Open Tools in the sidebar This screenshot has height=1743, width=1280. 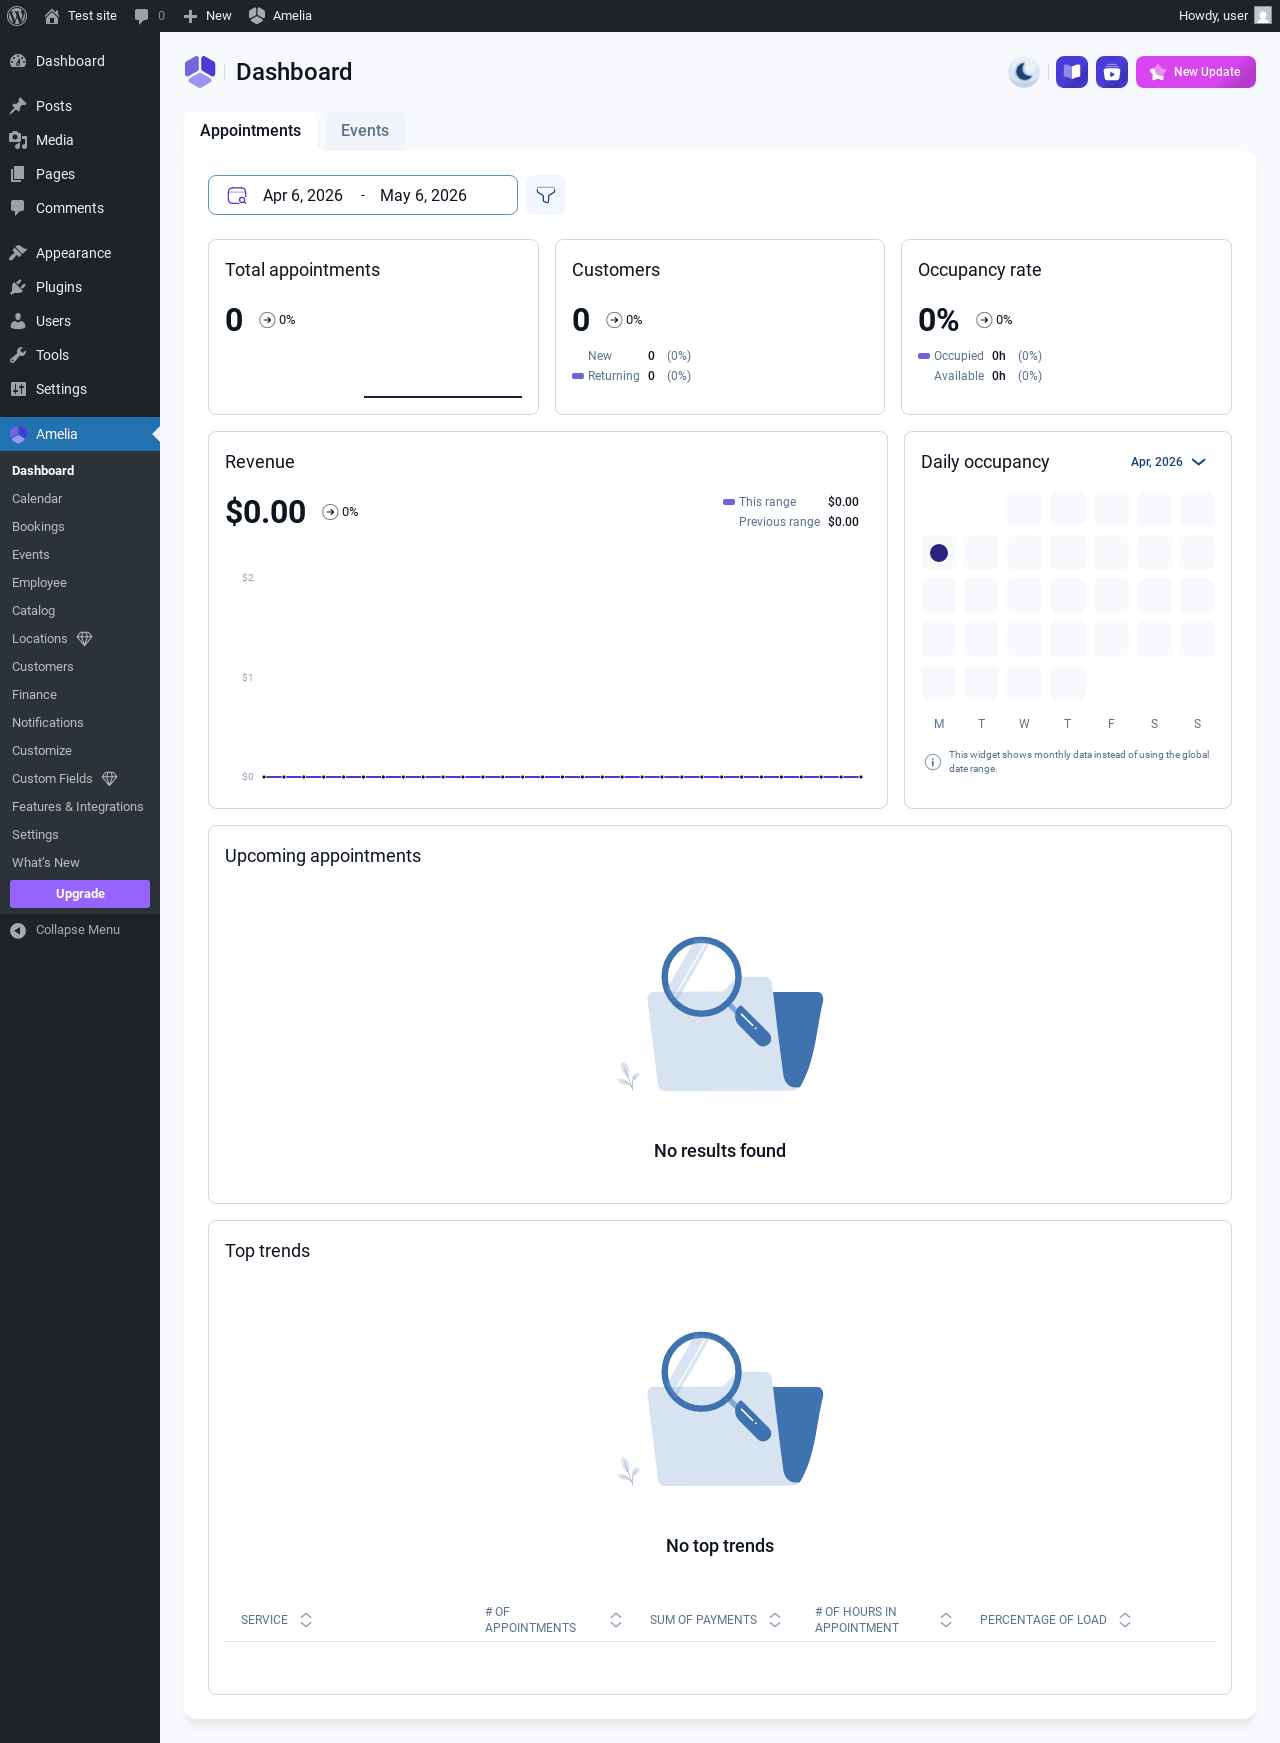[80, 355]
